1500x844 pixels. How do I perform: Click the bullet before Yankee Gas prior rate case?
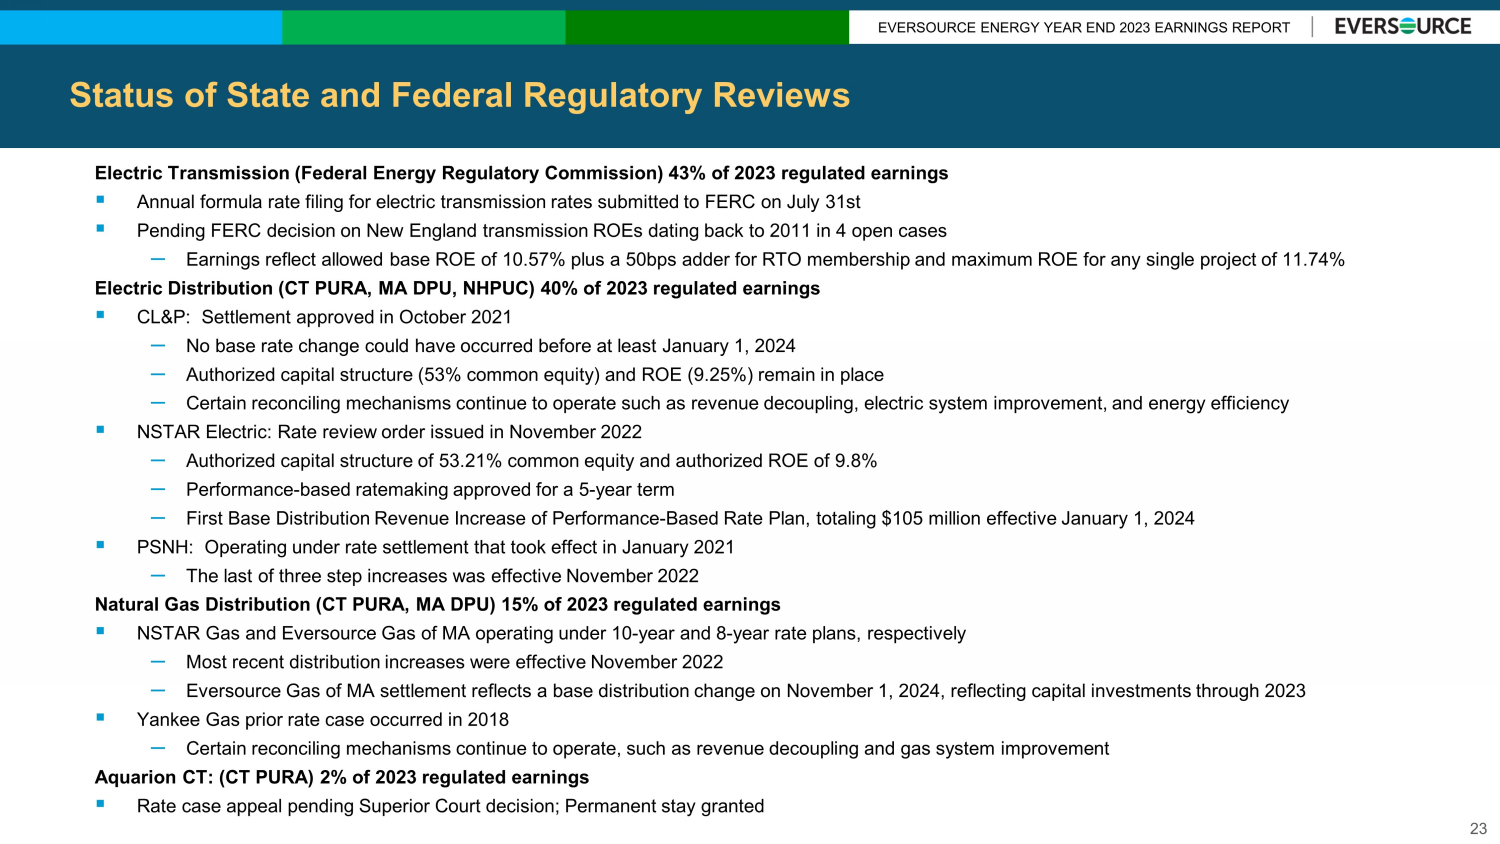coord(100,718)
